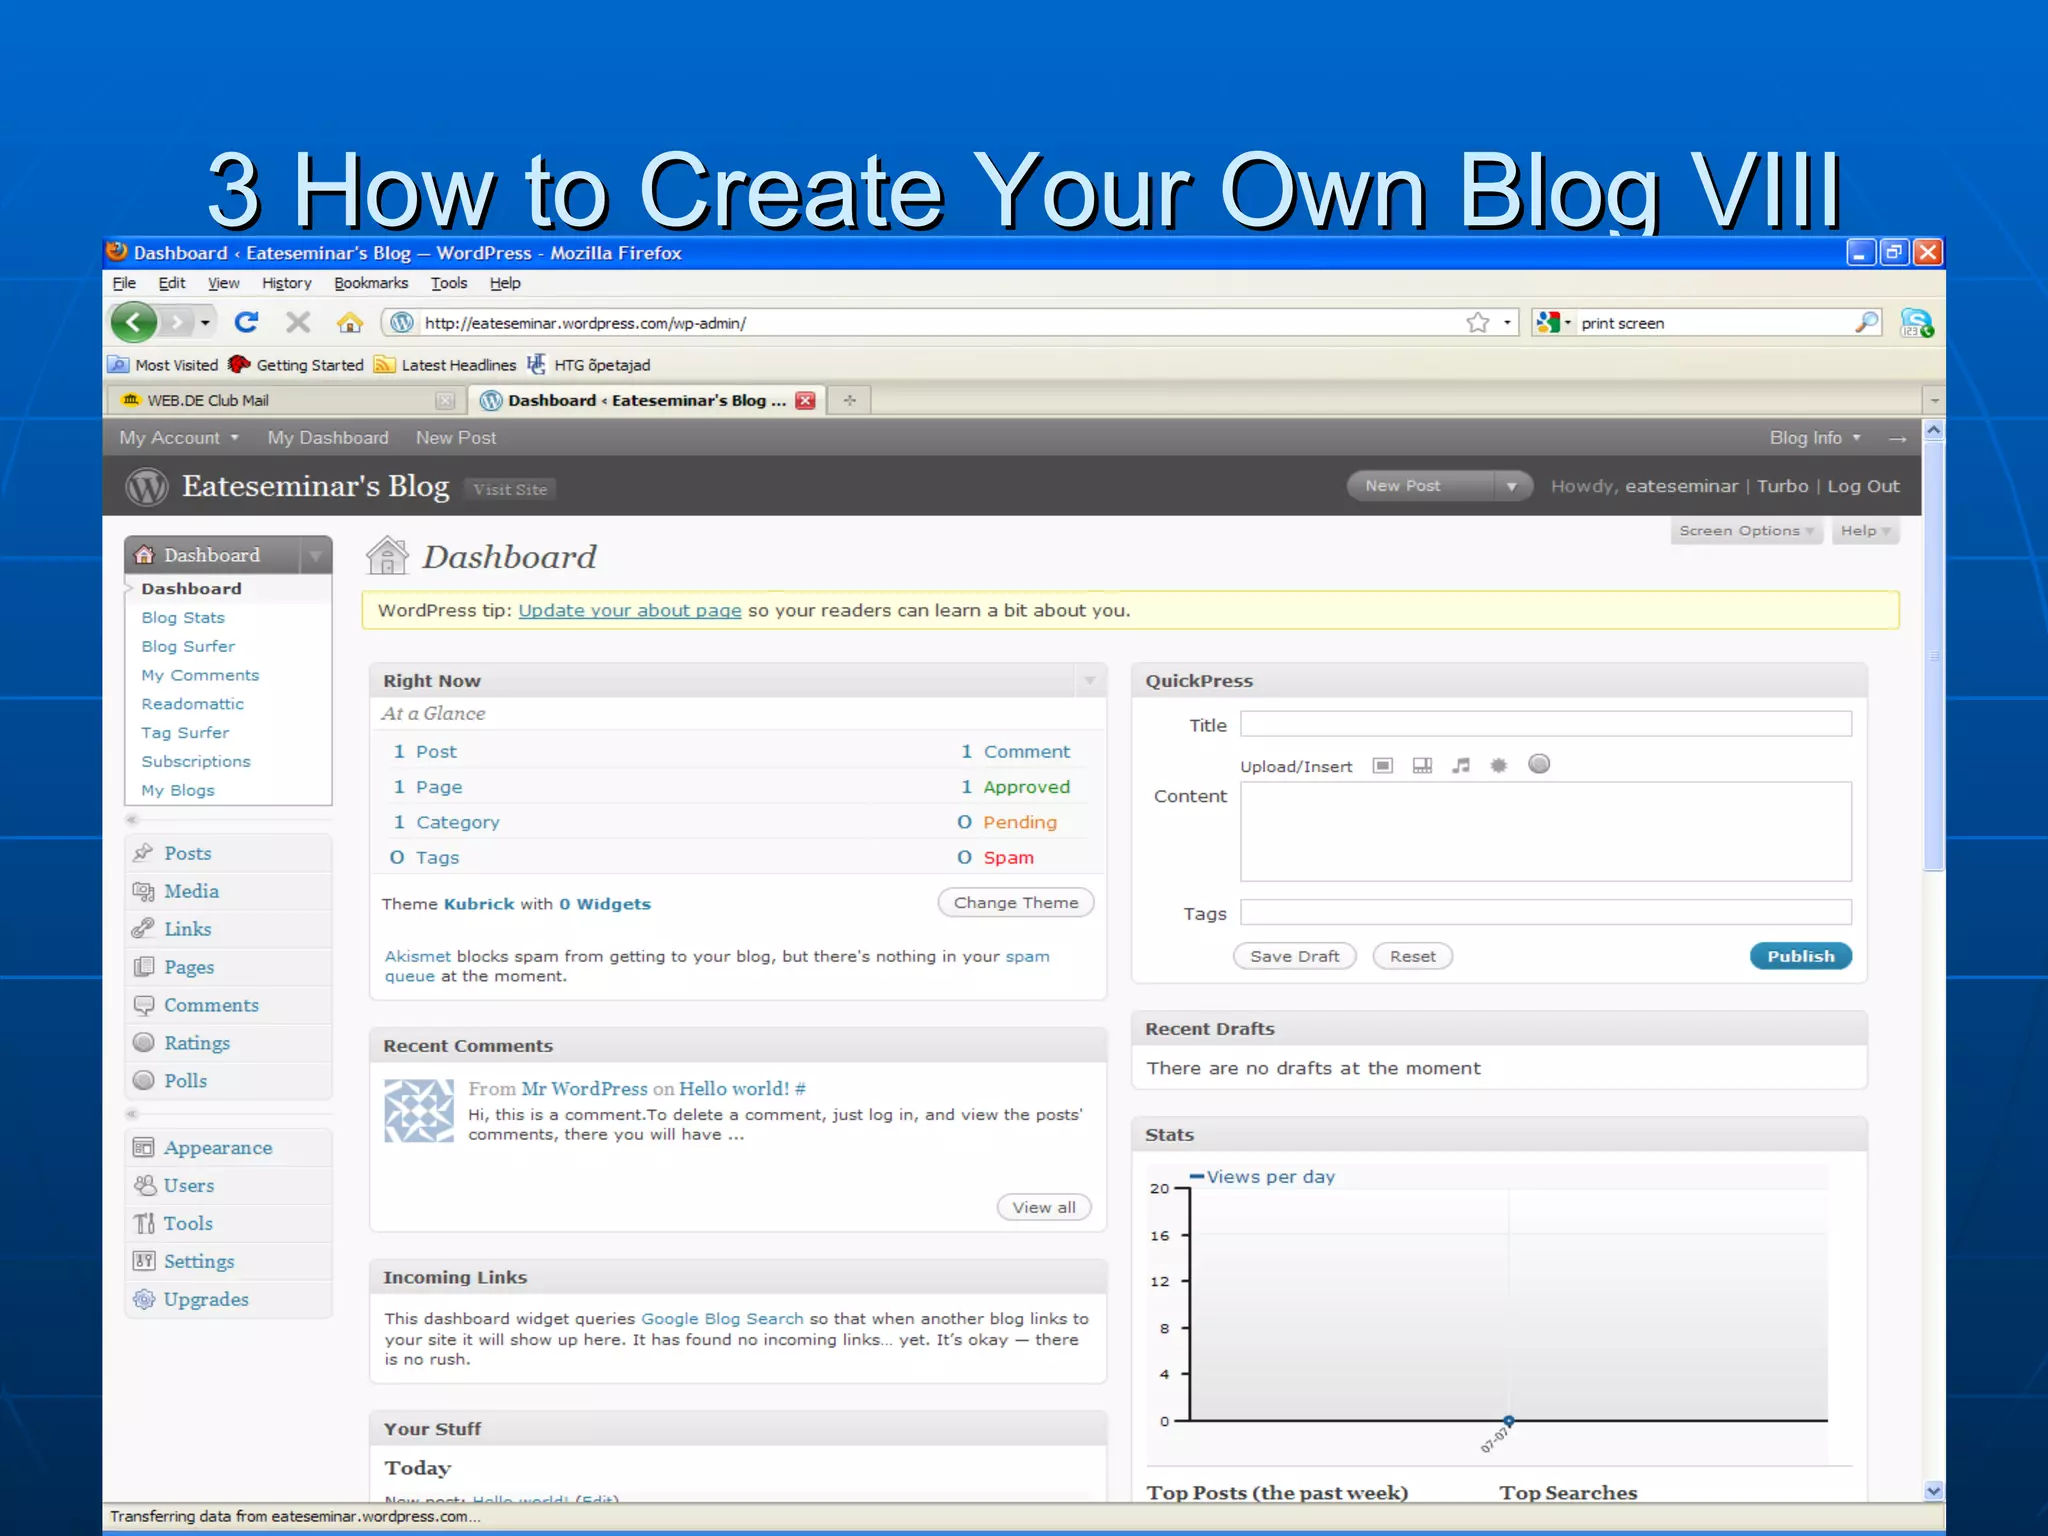Open the Polls section in sidebar
Viewport: 2048px width, 1536px height.
pos(228,1081)
